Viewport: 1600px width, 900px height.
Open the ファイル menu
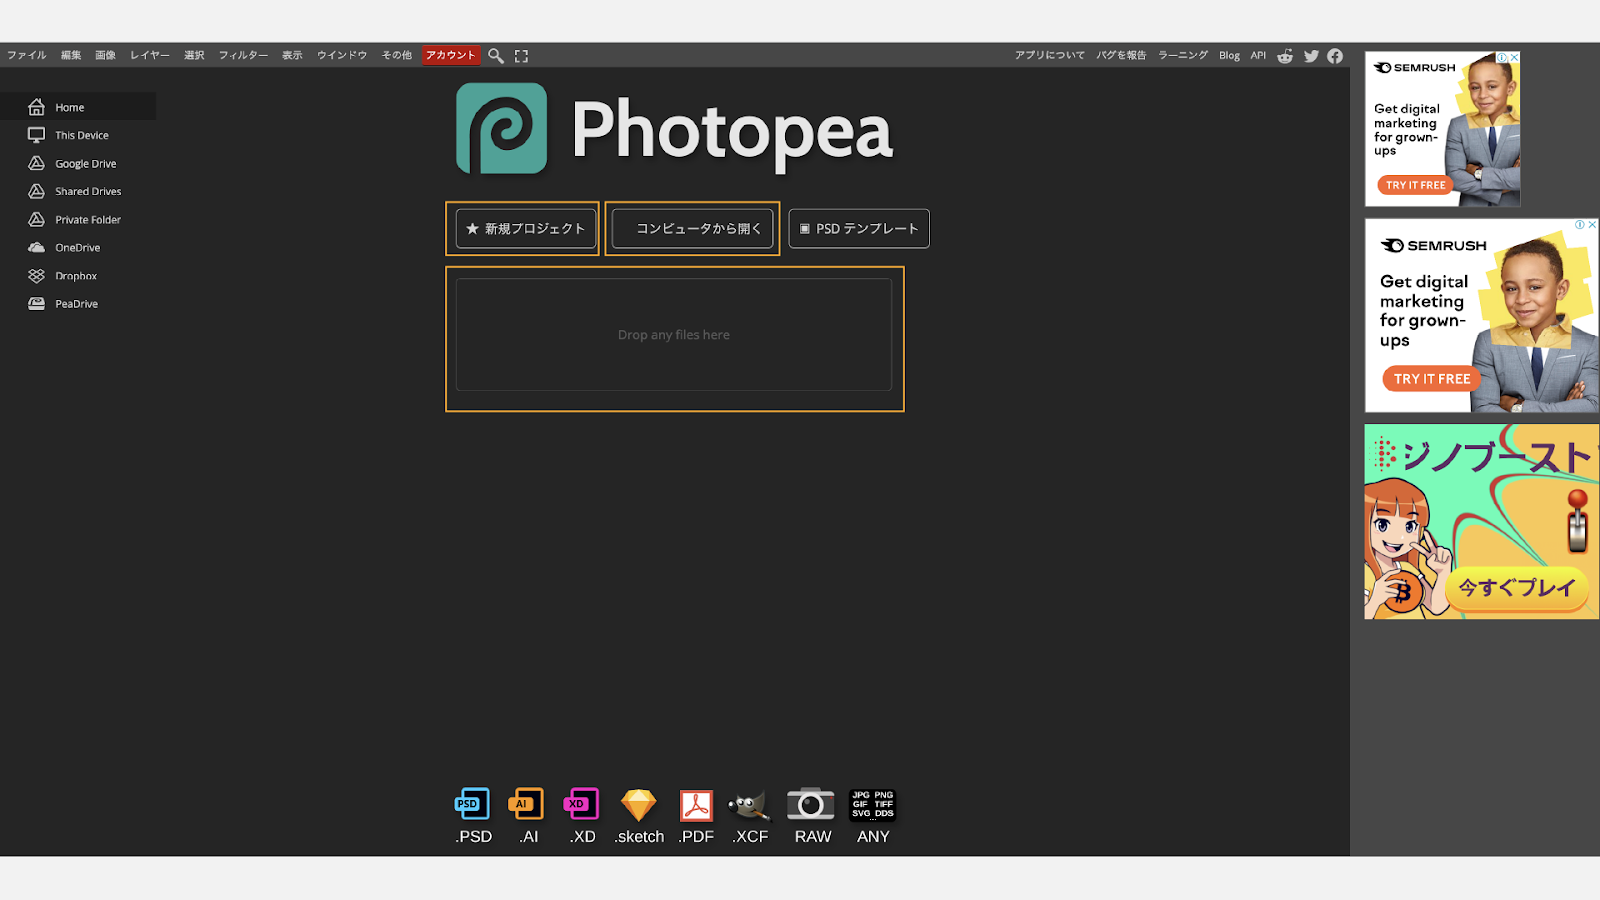click(27, 56)
